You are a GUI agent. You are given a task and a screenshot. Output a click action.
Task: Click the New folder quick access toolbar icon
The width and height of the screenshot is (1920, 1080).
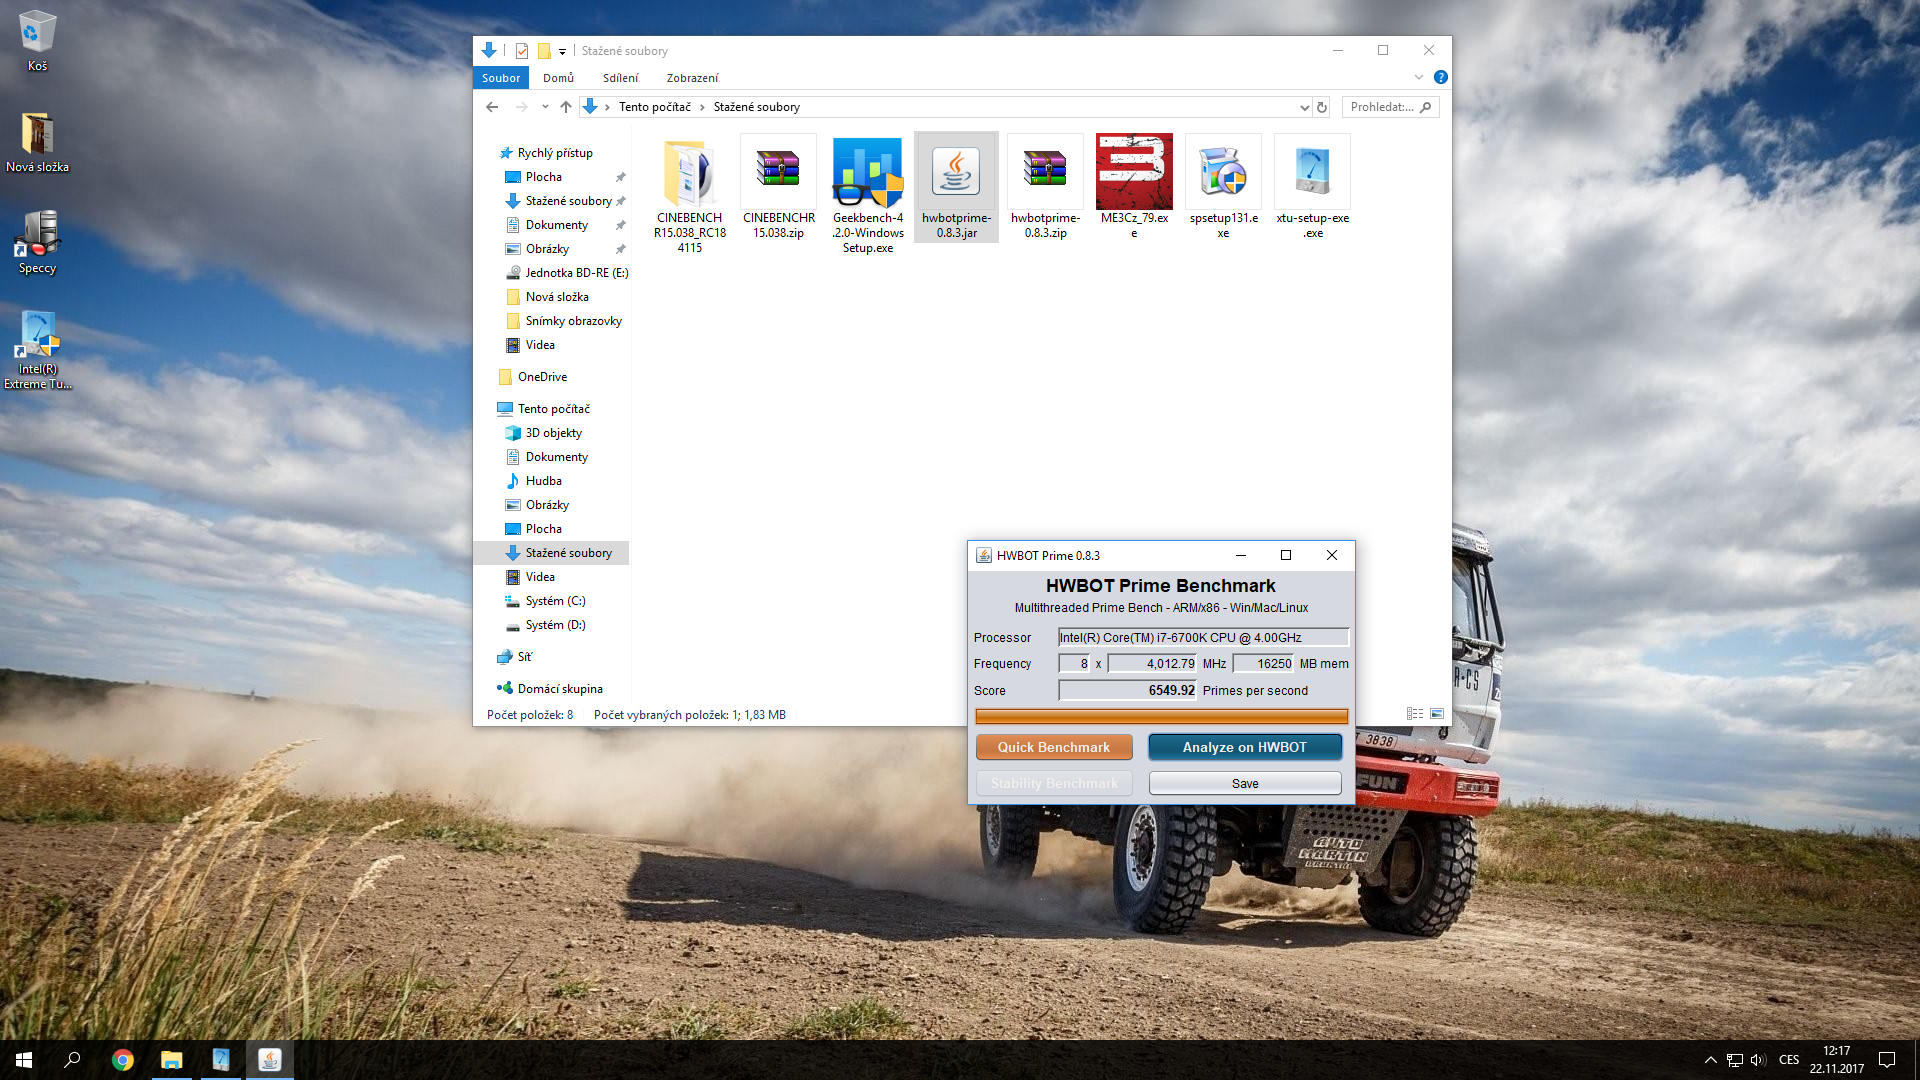[x=544, y=51]
